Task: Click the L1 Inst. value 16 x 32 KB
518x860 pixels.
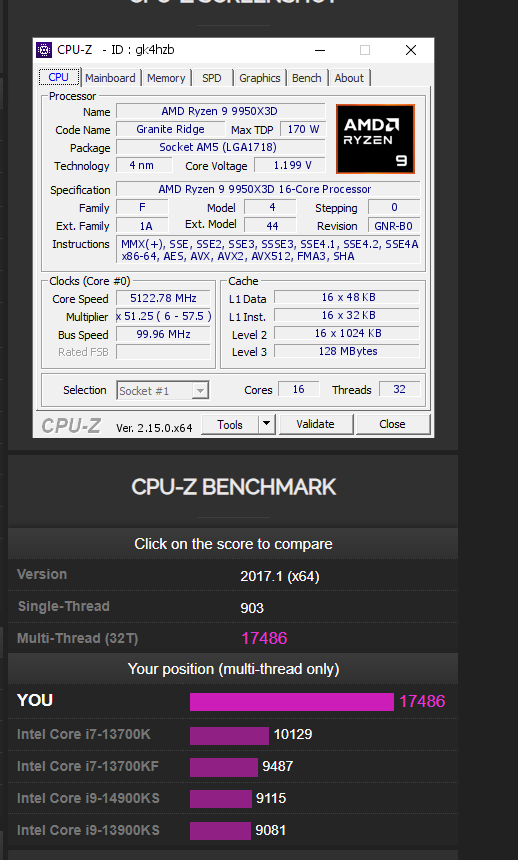Action: tap(347, 315)
